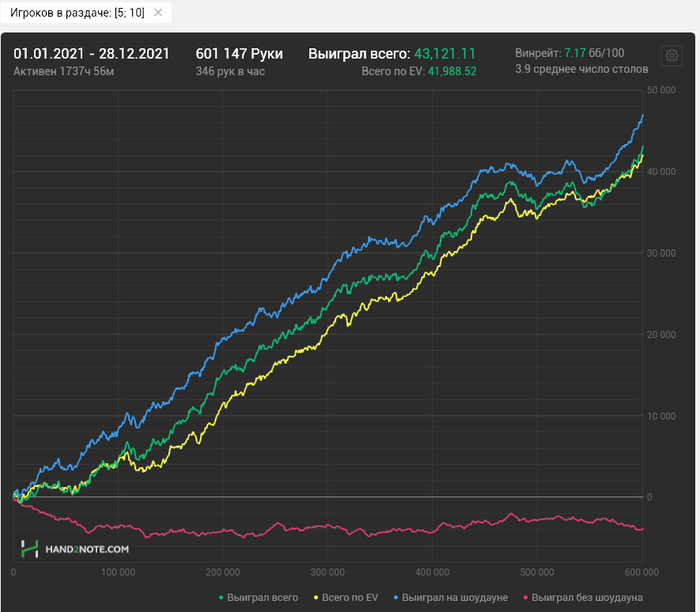Click the winrate value '7.17'
Image resolution: width=700 pixels, height=612 pixels.
point(575,53)
